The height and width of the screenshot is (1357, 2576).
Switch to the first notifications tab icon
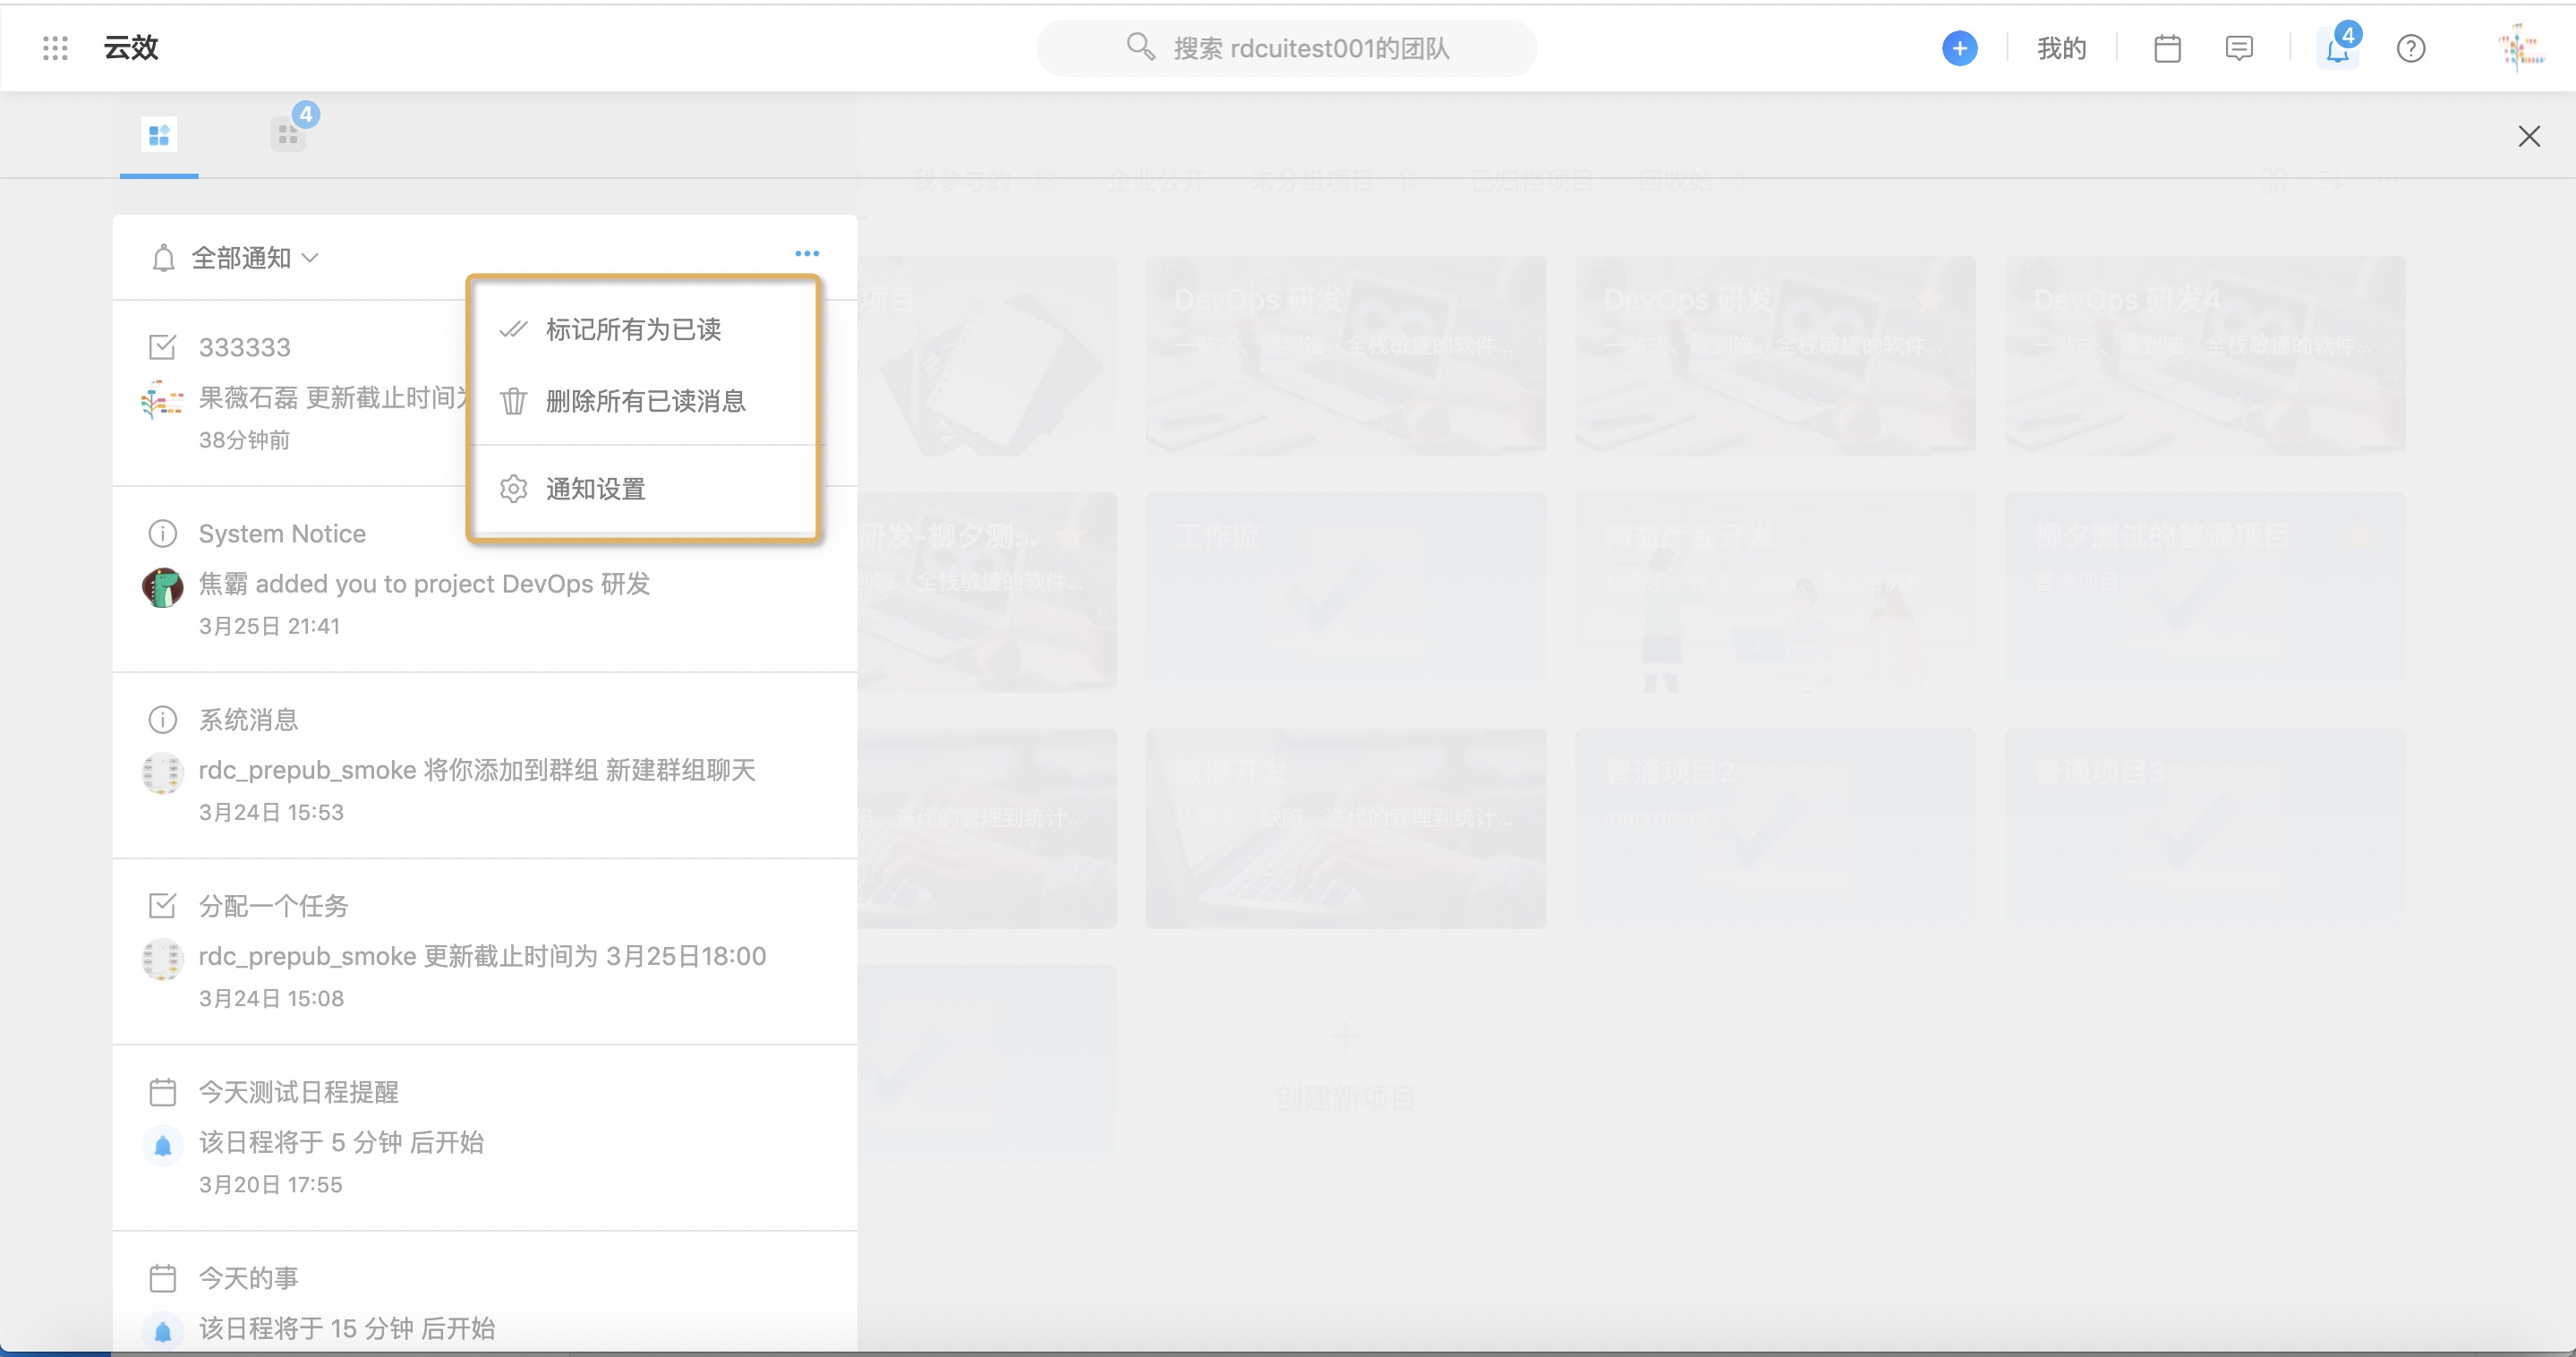159,134
